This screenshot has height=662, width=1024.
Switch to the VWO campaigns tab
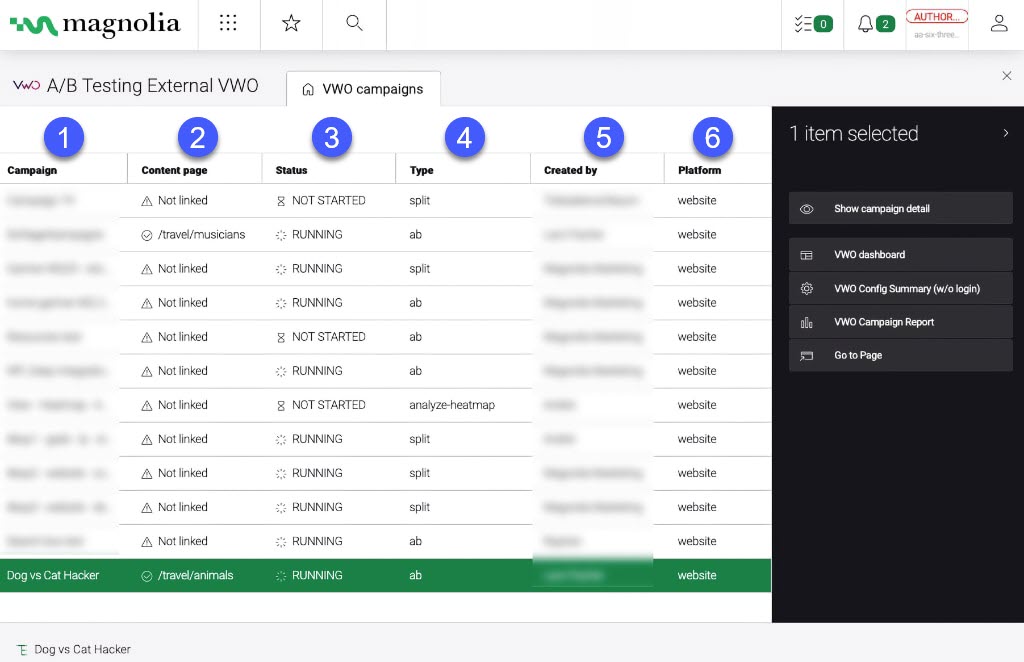coord(363,89)
